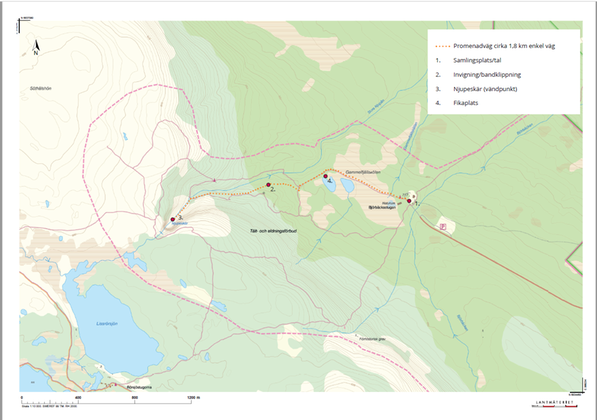
Task: Click the red marker for point 2
Action: tap(268, 185)
